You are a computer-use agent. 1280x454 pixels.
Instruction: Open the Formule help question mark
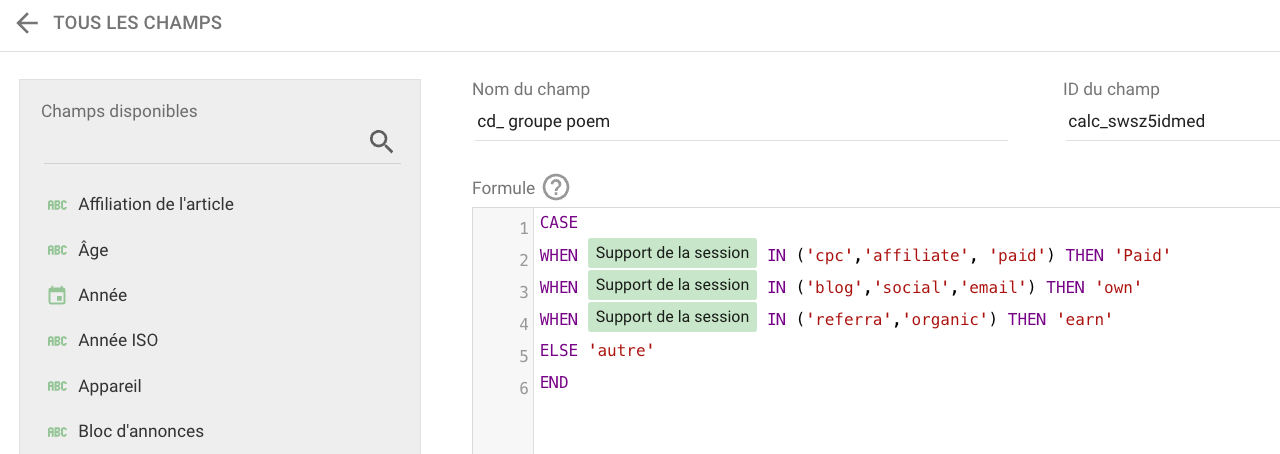555,187
